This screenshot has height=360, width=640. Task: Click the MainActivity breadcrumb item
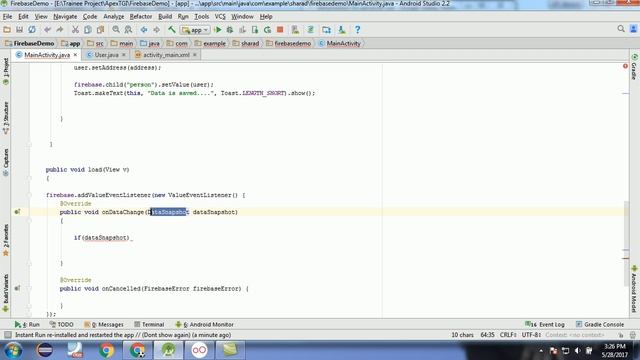(x=340, y=43)
